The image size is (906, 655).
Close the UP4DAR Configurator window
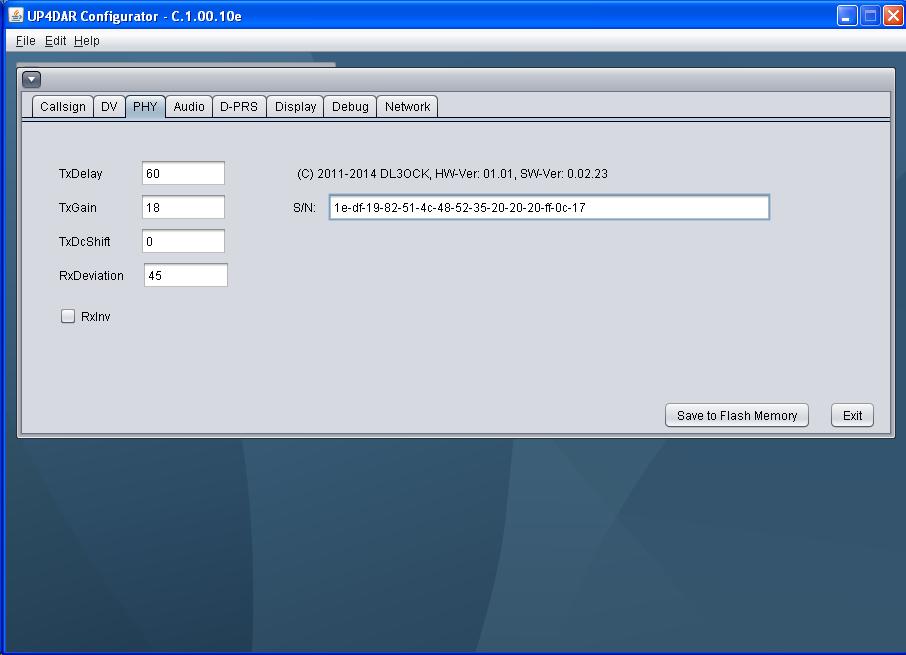point(893,16)
